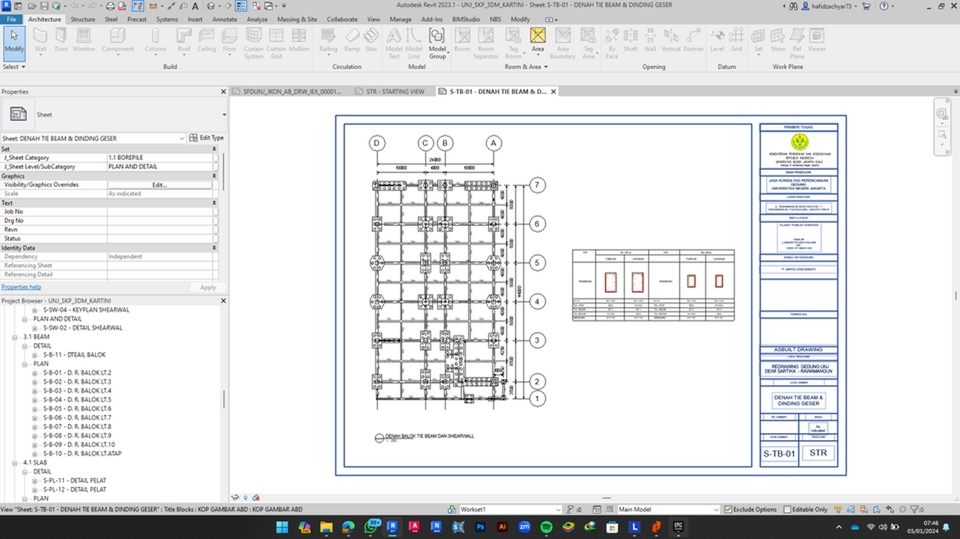This screenshot has height=539, width=960.
Task: Close the Properties panel
Action: coord(223,92)
